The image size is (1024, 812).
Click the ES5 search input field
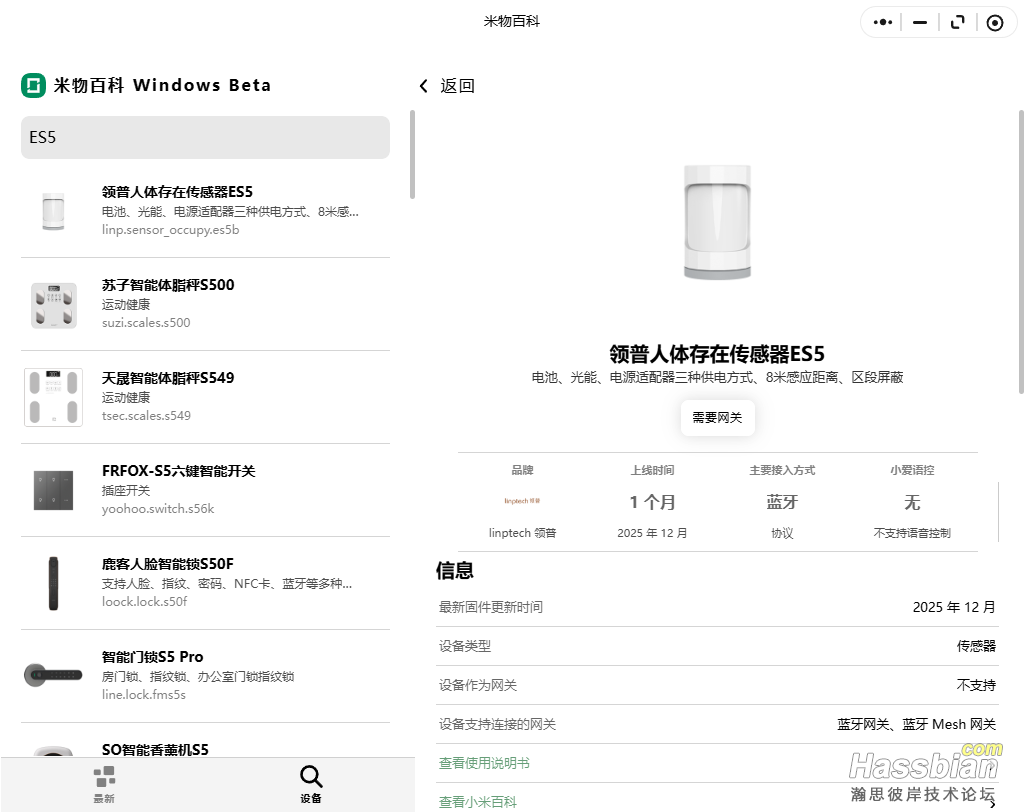(205, 137)
